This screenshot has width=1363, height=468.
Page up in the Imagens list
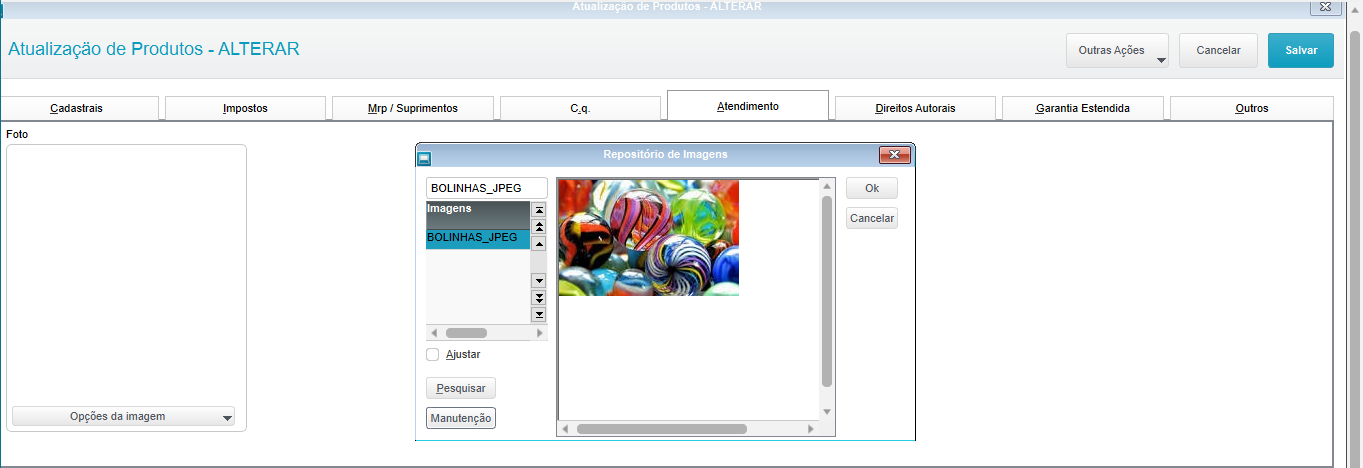pyautogui.click(x=538, y=227)
